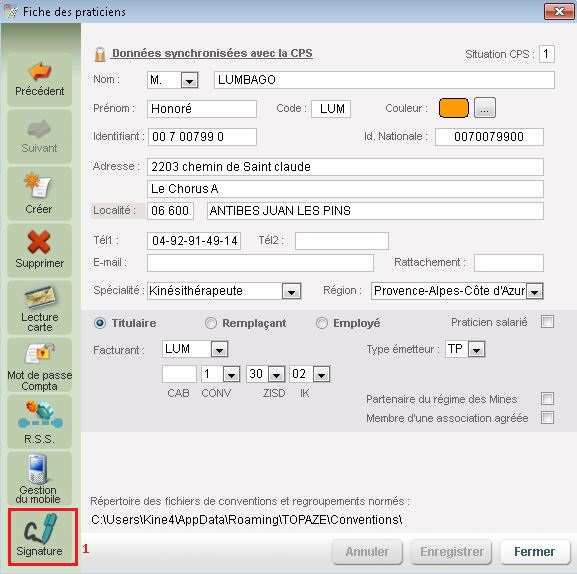Expand the Spécialité dropdown
This screenshot has height=574, width=577.
[291, 291]
